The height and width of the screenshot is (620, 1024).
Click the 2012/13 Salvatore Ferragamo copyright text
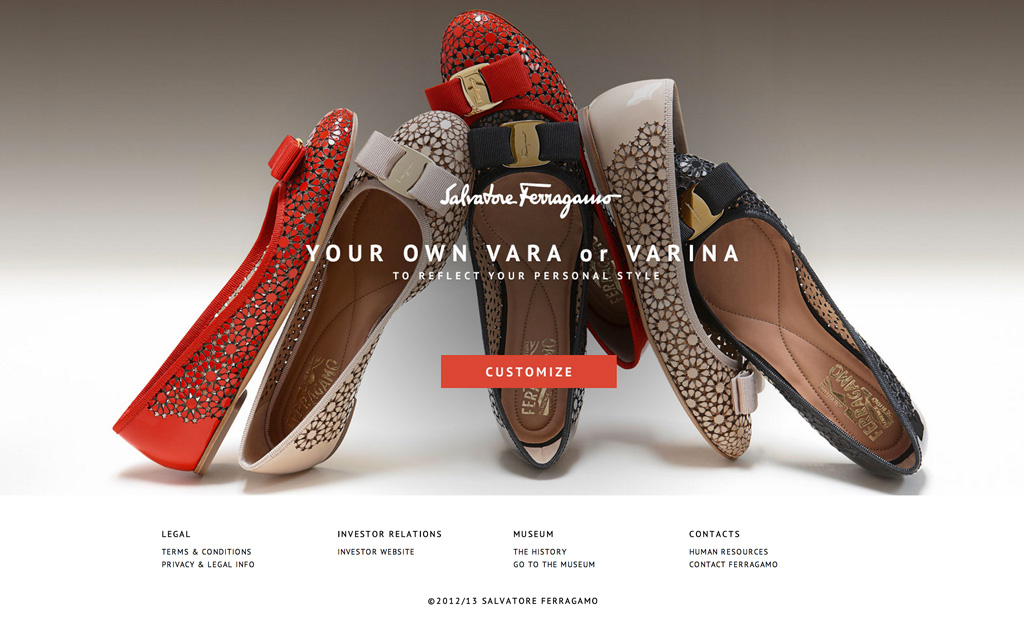click(x=513, y=601)
